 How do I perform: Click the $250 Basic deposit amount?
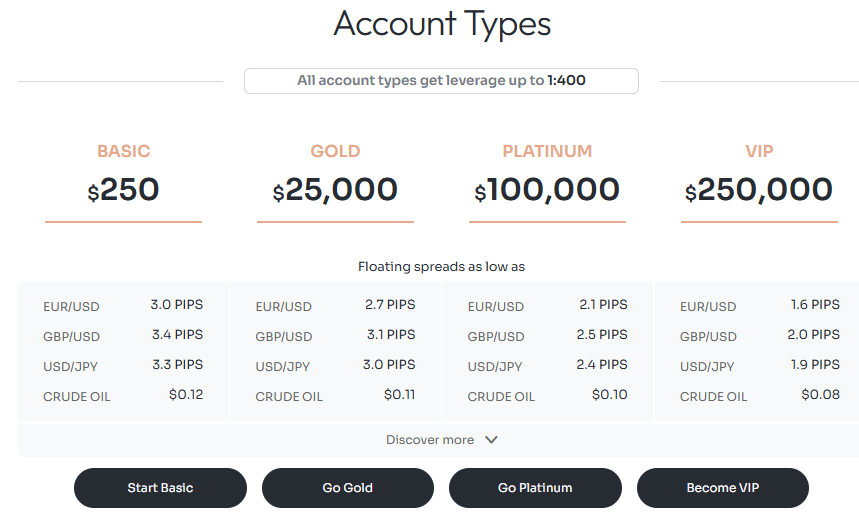click(x=123, y=190)
